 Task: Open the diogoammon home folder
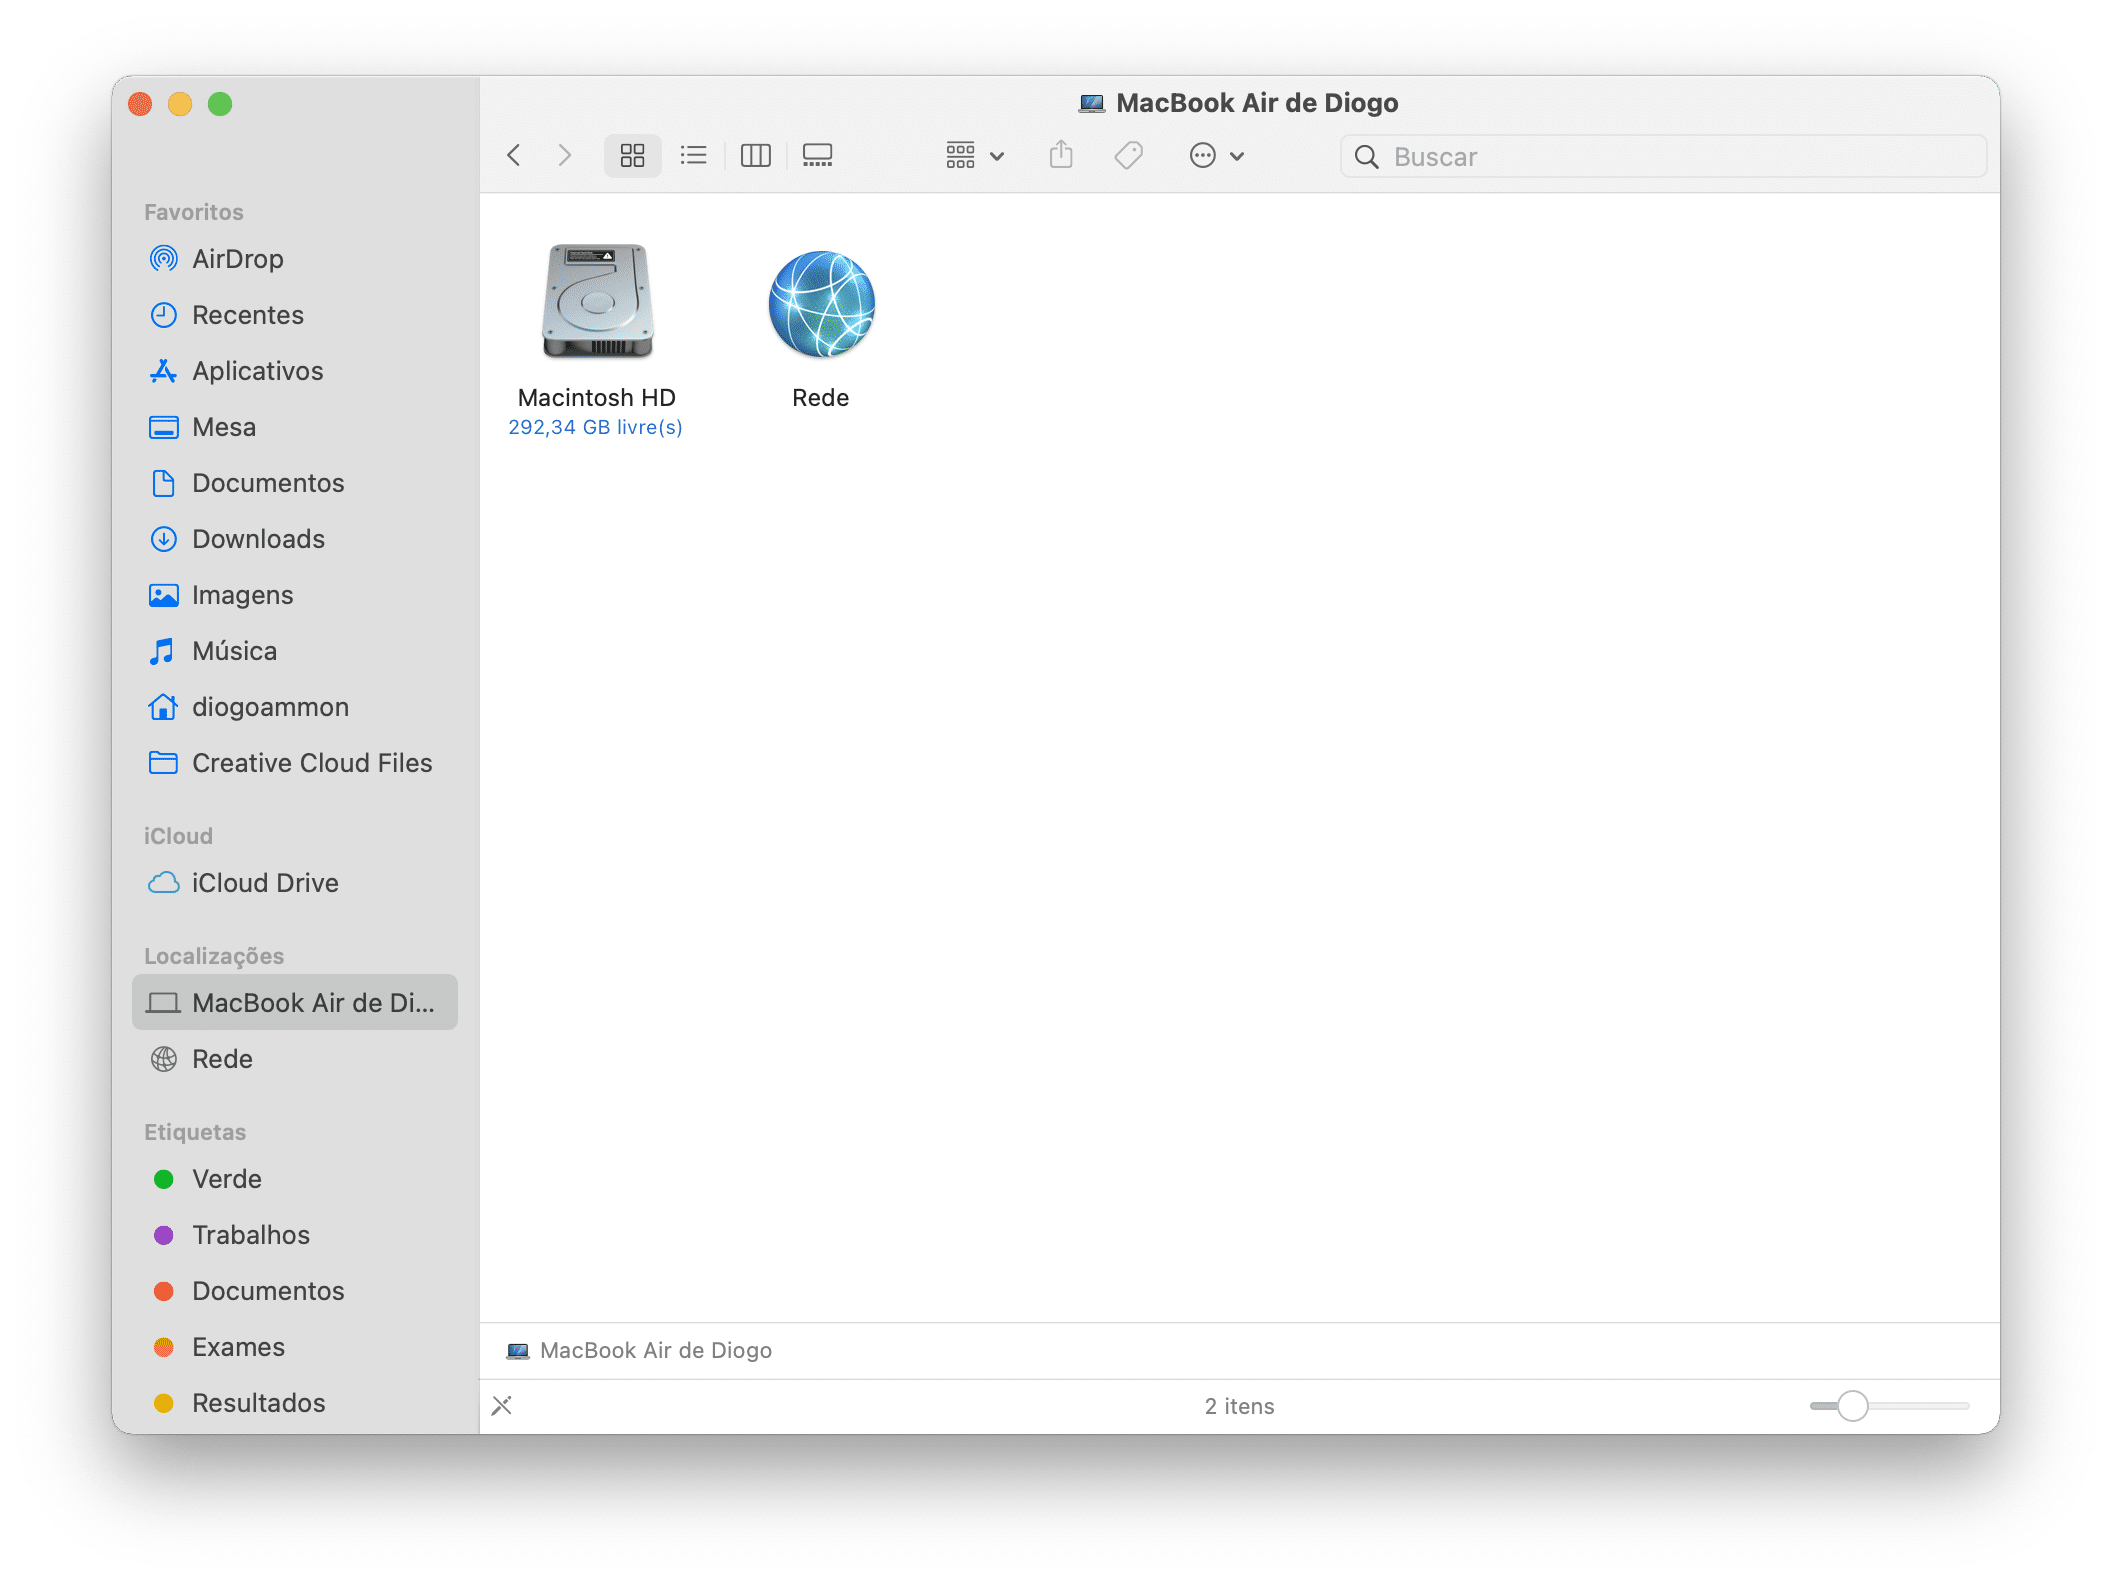[x=294, y=707]
